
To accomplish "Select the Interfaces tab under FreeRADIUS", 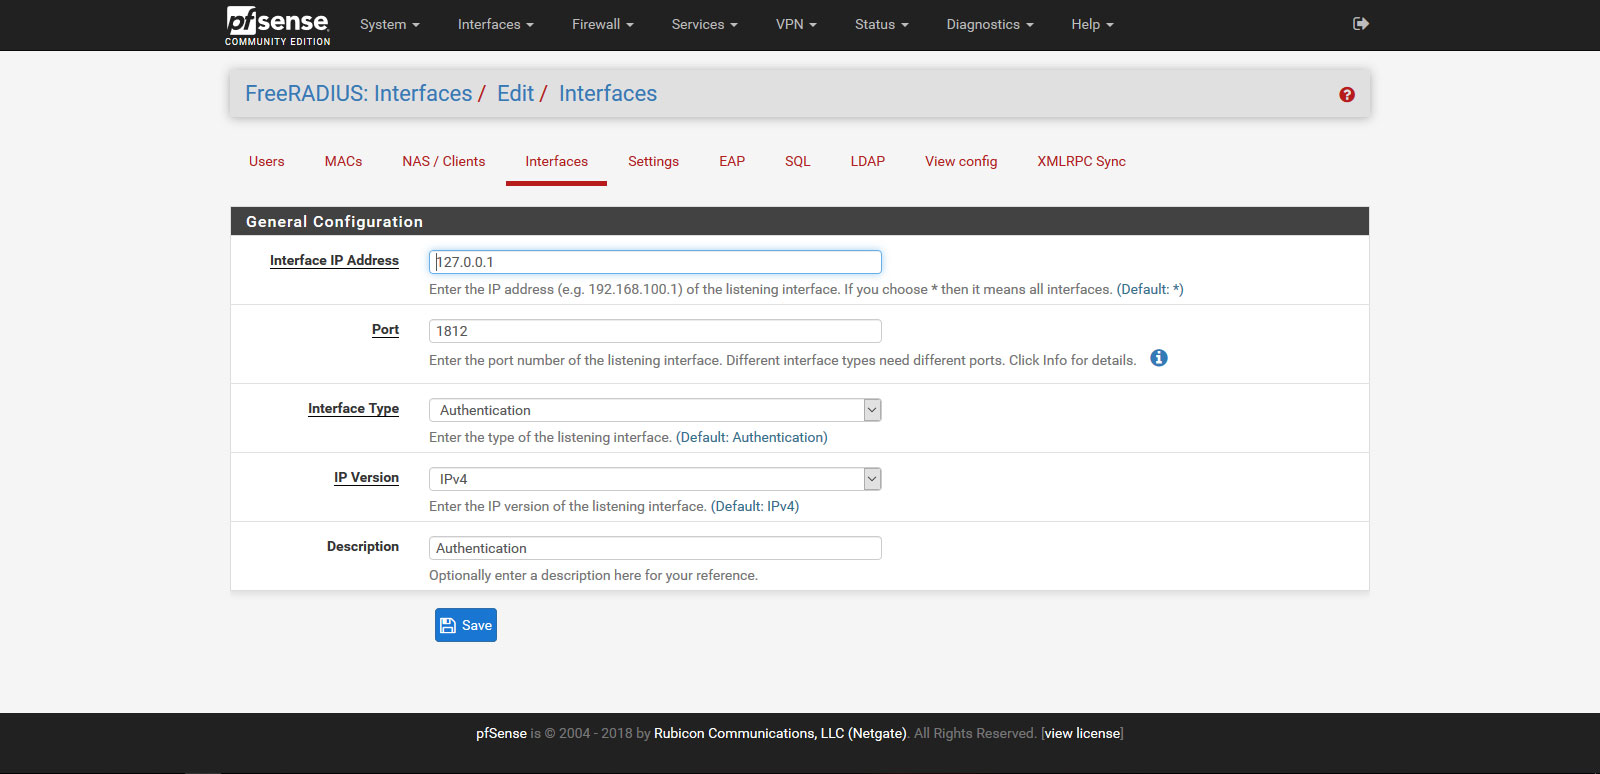I will [x=557, y=161].
